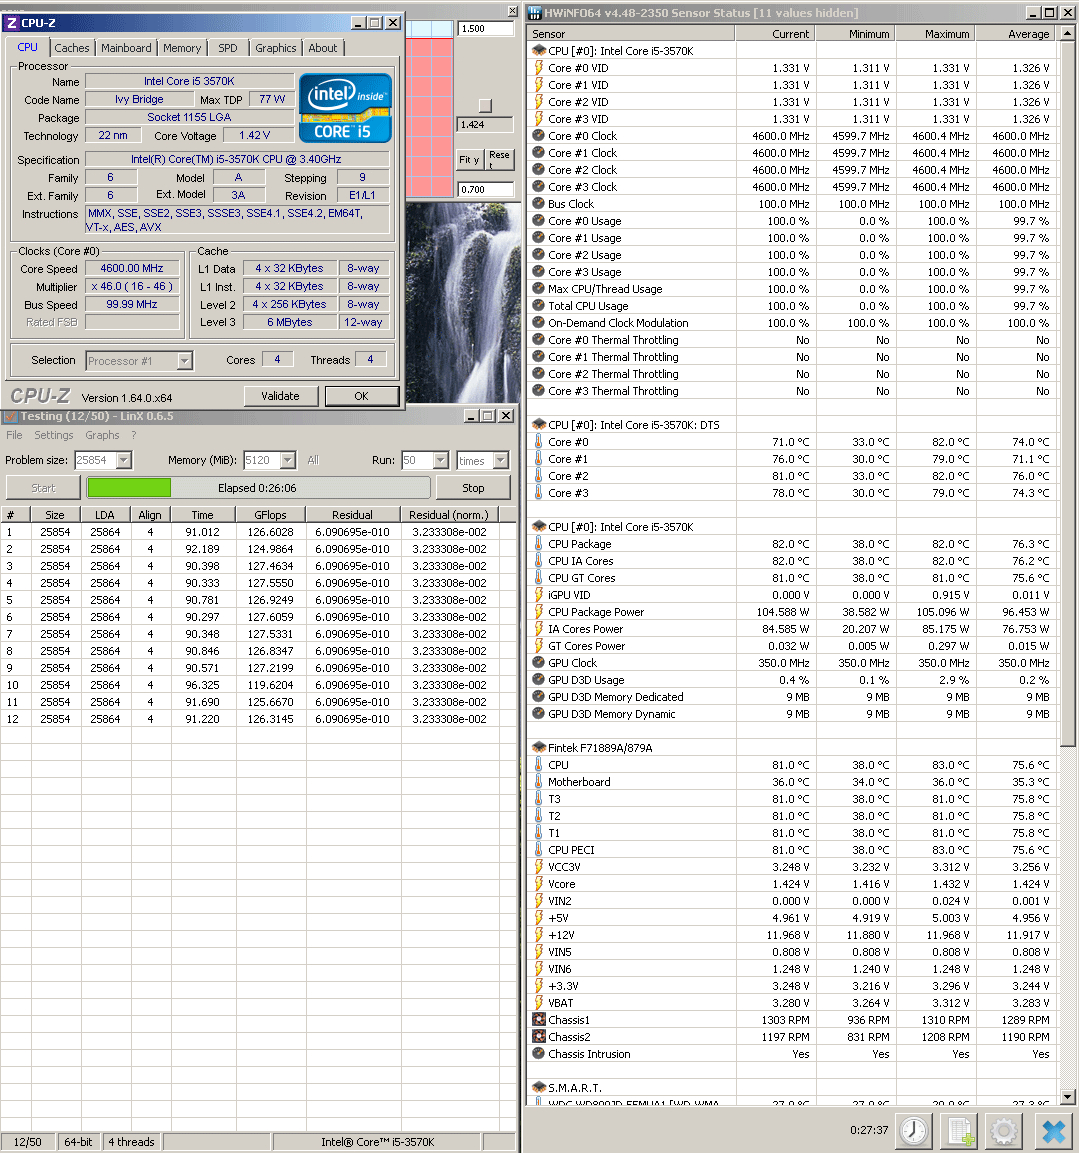The image size is (1079, 1153).
Task: Click the Vcore voltage lightning icon
Action: coord(539,884)
